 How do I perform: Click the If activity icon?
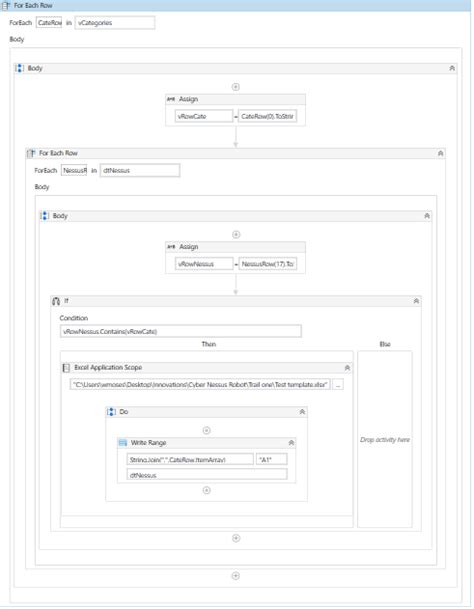pos(56,301)
